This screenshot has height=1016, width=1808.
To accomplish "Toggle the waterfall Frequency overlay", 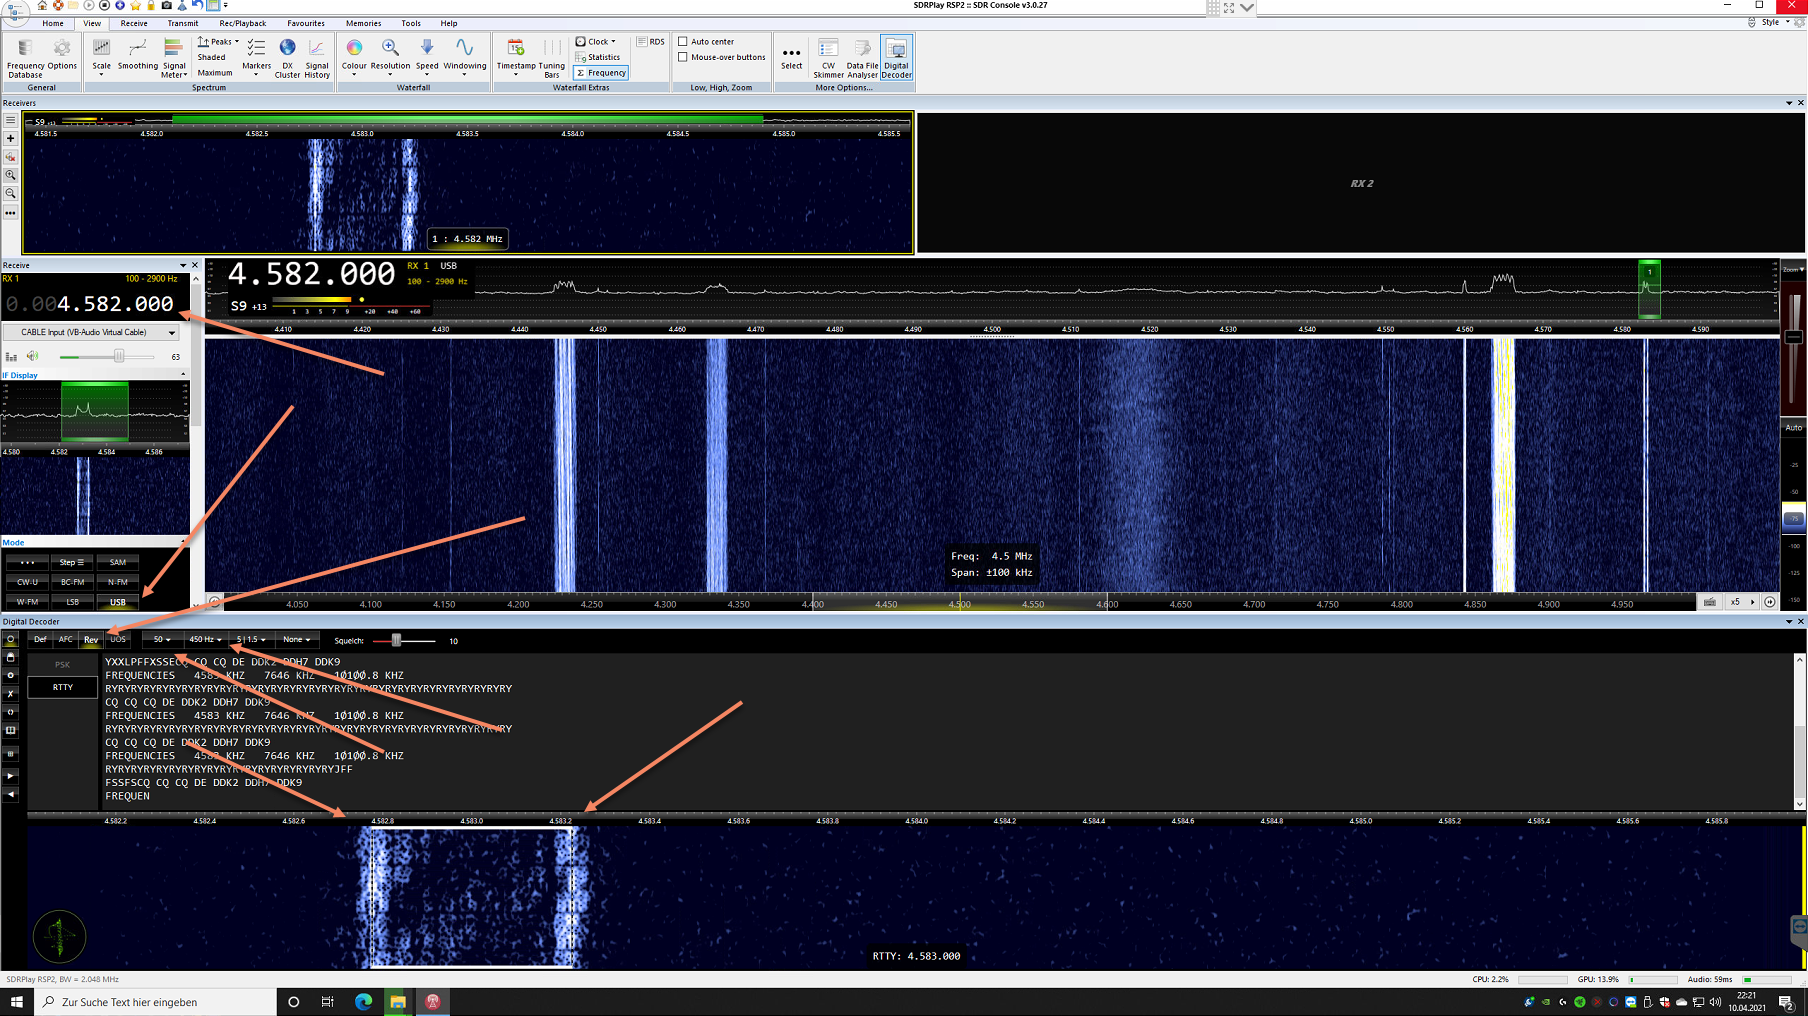I will (x=601, y=73).
